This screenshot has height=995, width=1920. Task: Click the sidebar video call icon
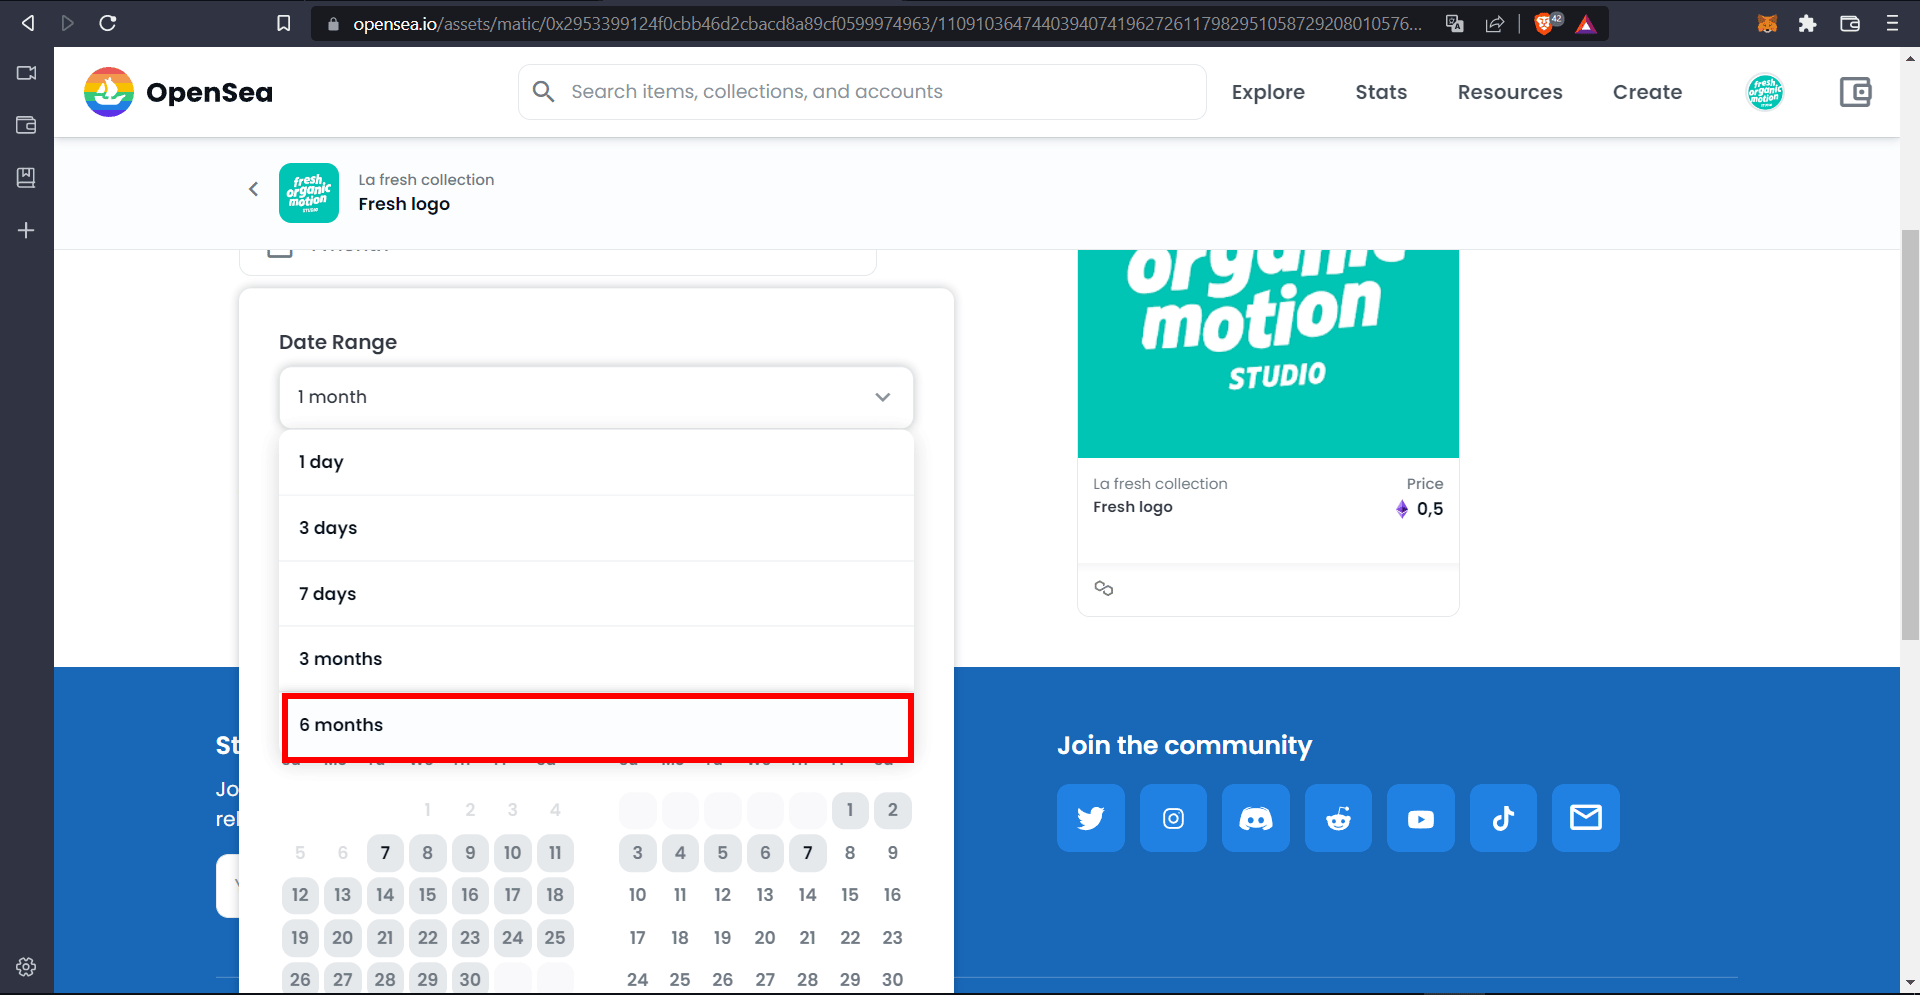(26, 73)
